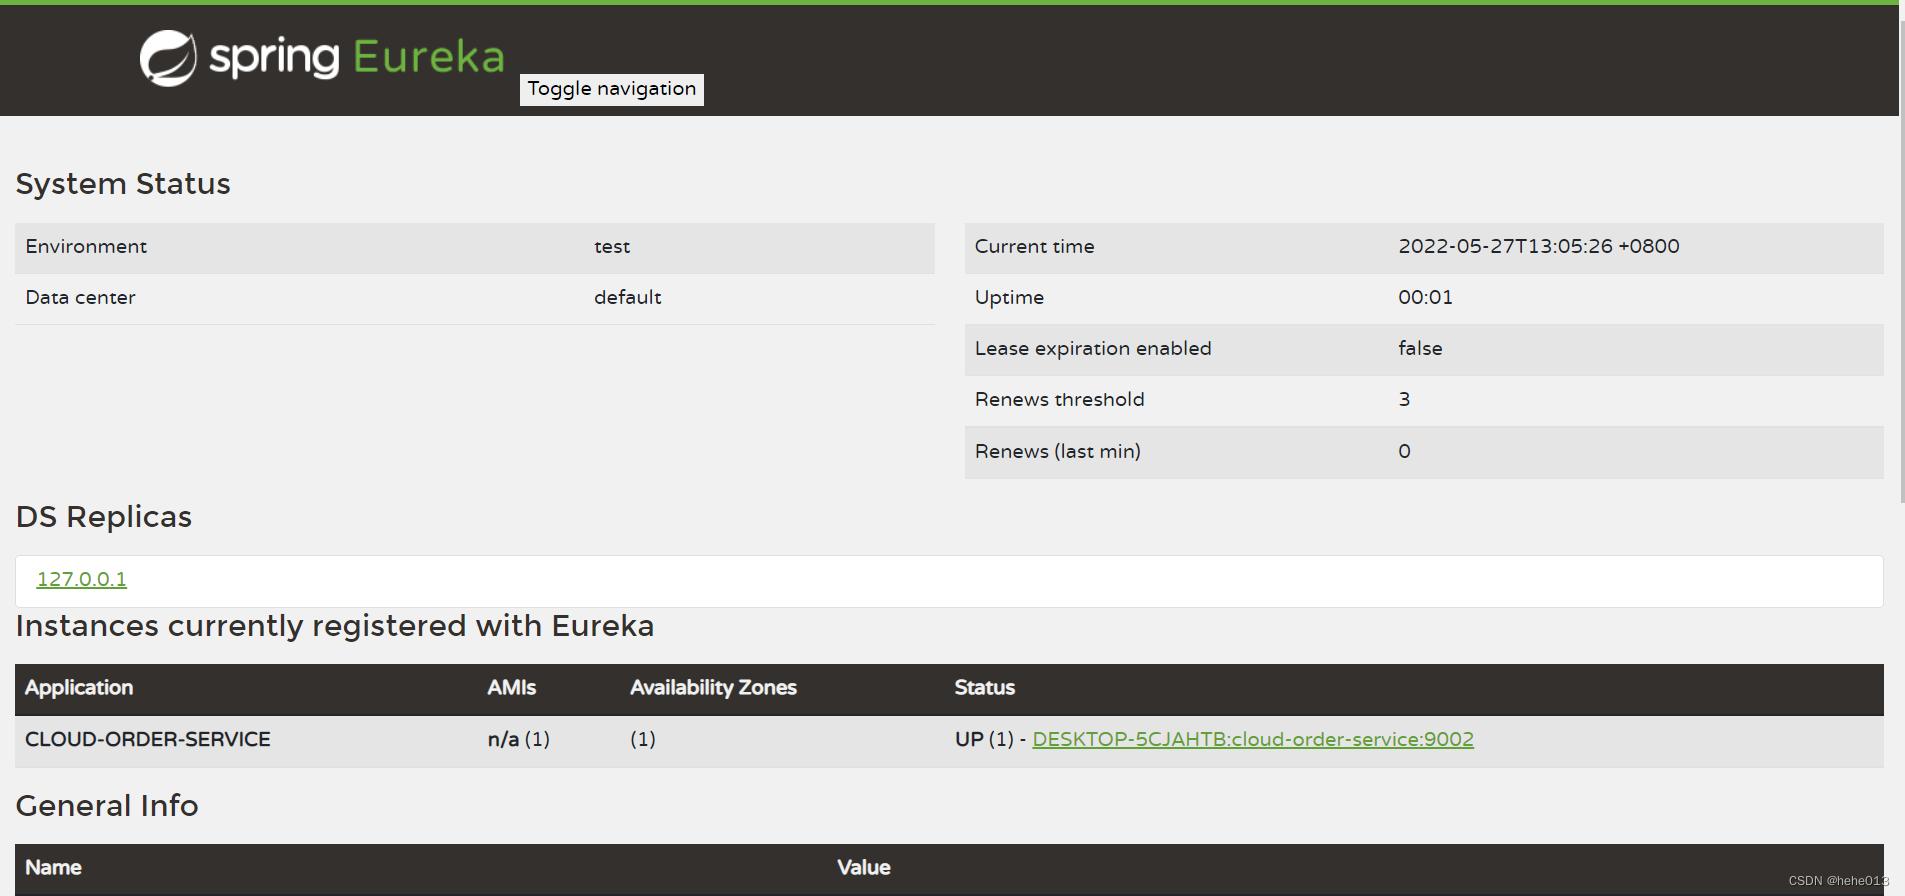Select the Lease expiration enabled label

coord(1093,349)
